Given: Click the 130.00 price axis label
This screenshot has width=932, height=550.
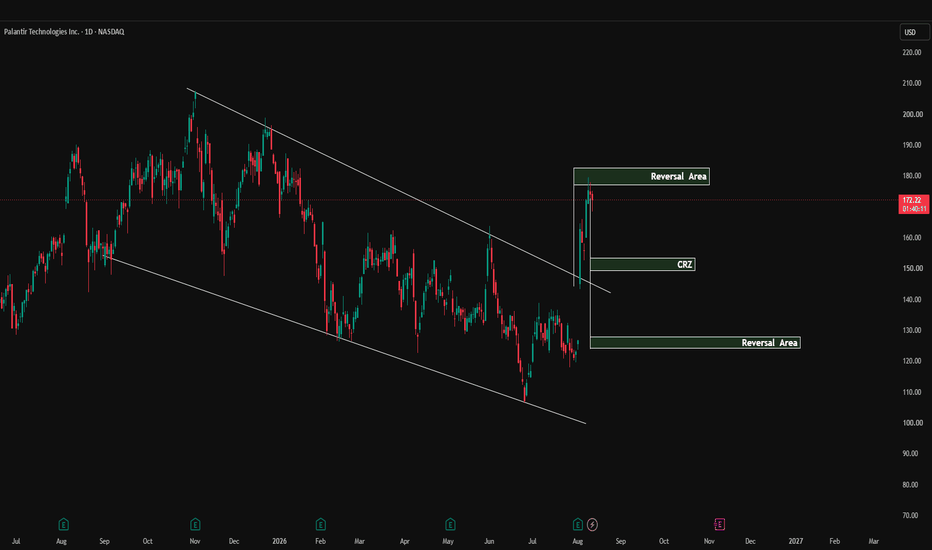Looking at the screenshot, I should point(912,331).
